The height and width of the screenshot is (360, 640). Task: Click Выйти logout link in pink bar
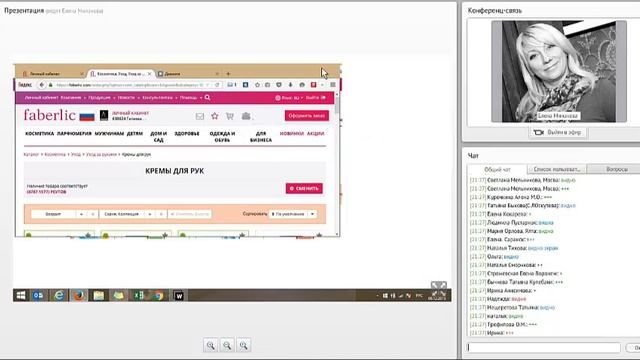pos(316,98)
